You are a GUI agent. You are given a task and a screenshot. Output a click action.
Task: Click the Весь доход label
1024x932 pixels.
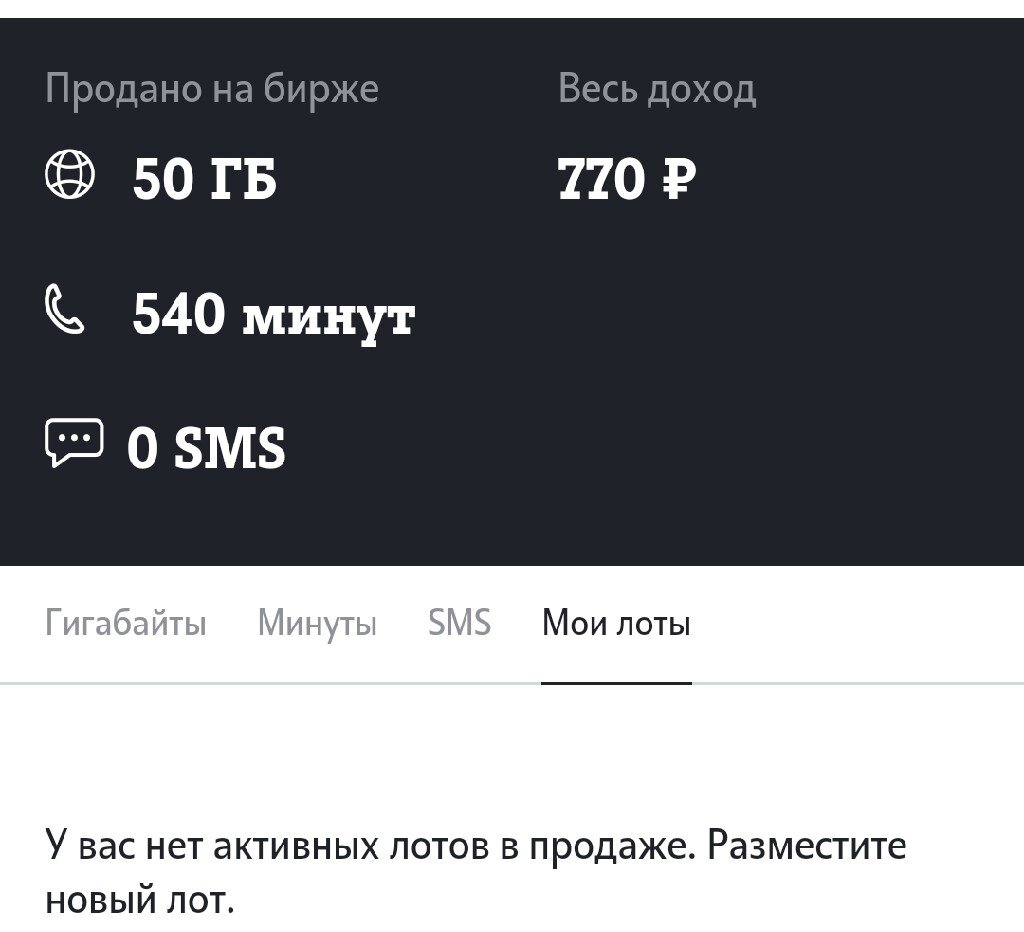(x=657, y=88)
